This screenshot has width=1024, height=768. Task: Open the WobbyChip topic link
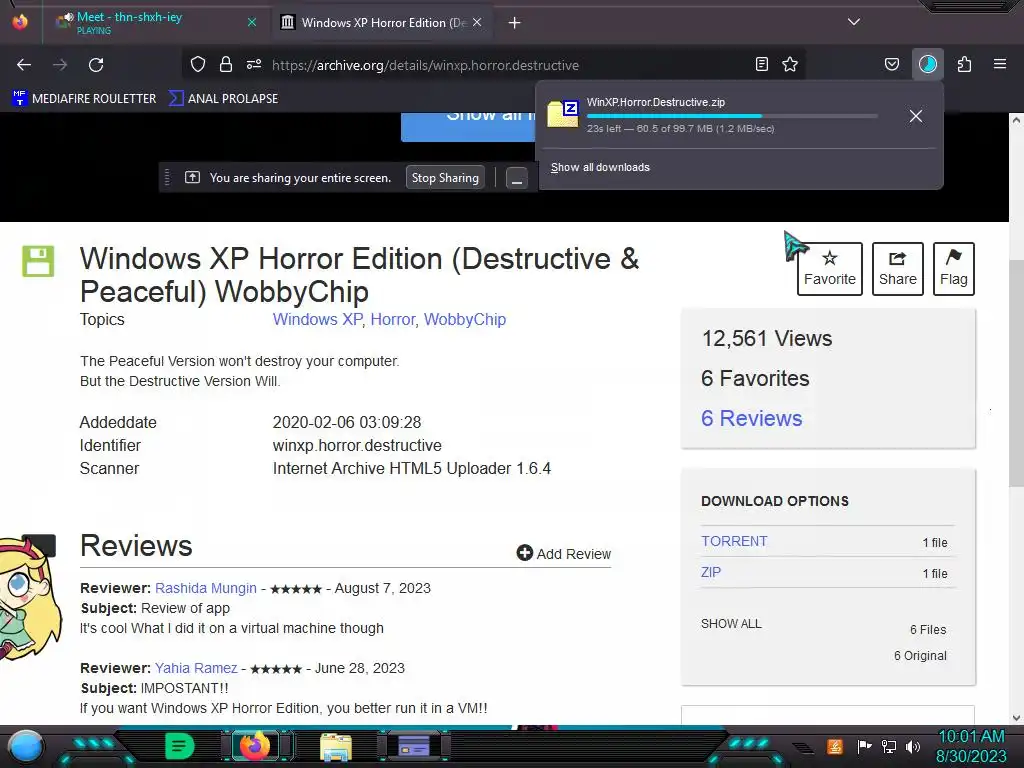pos(465,319)
